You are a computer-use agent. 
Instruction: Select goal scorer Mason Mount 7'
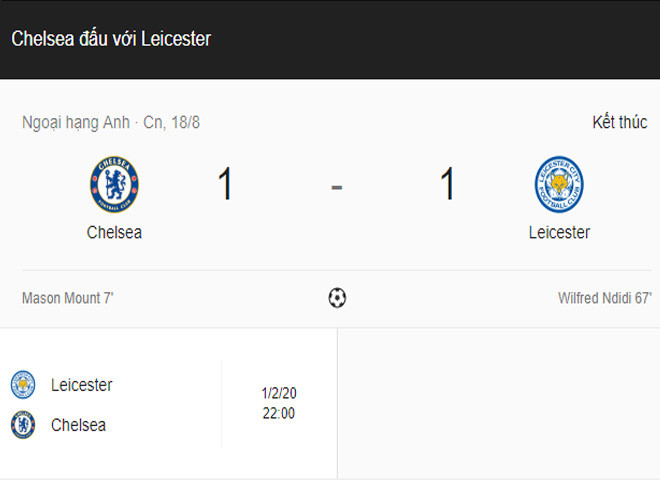(68, 298)
